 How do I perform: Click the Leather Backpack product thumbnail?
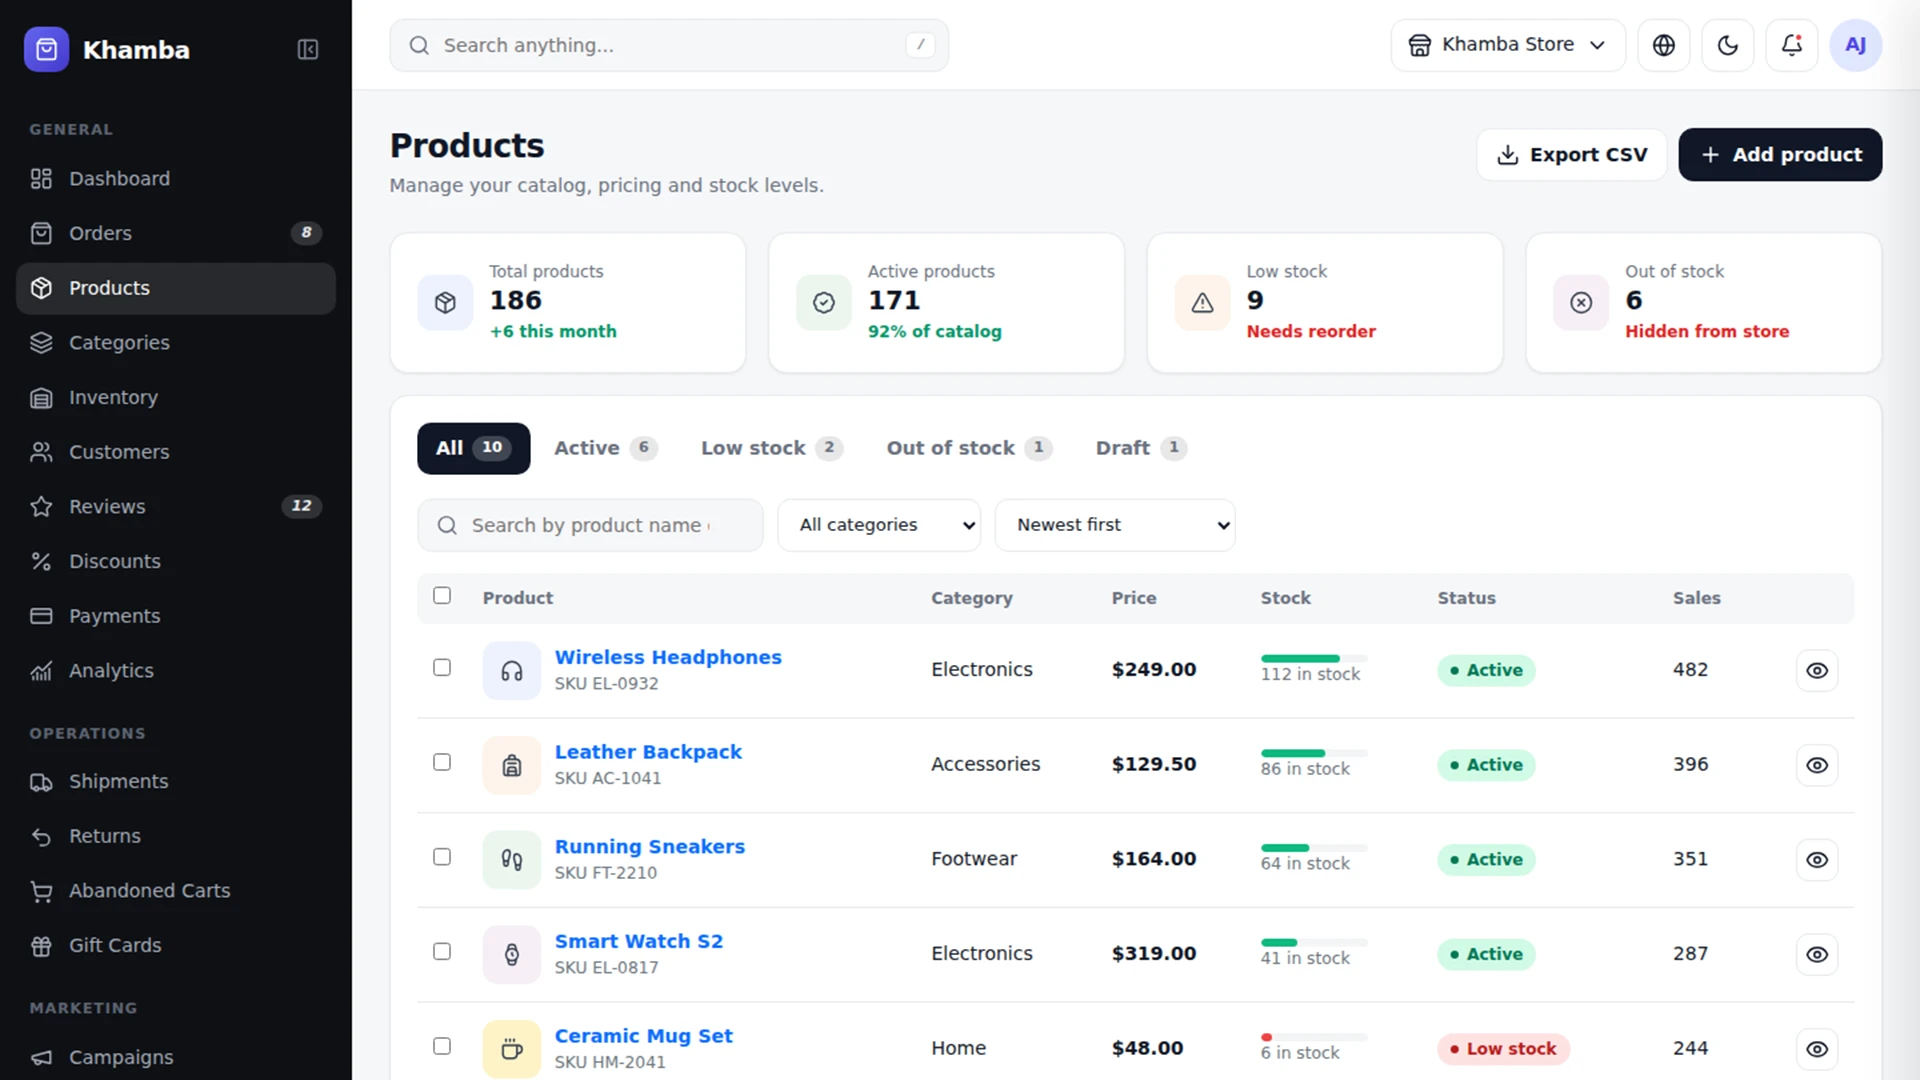point(512,765)
